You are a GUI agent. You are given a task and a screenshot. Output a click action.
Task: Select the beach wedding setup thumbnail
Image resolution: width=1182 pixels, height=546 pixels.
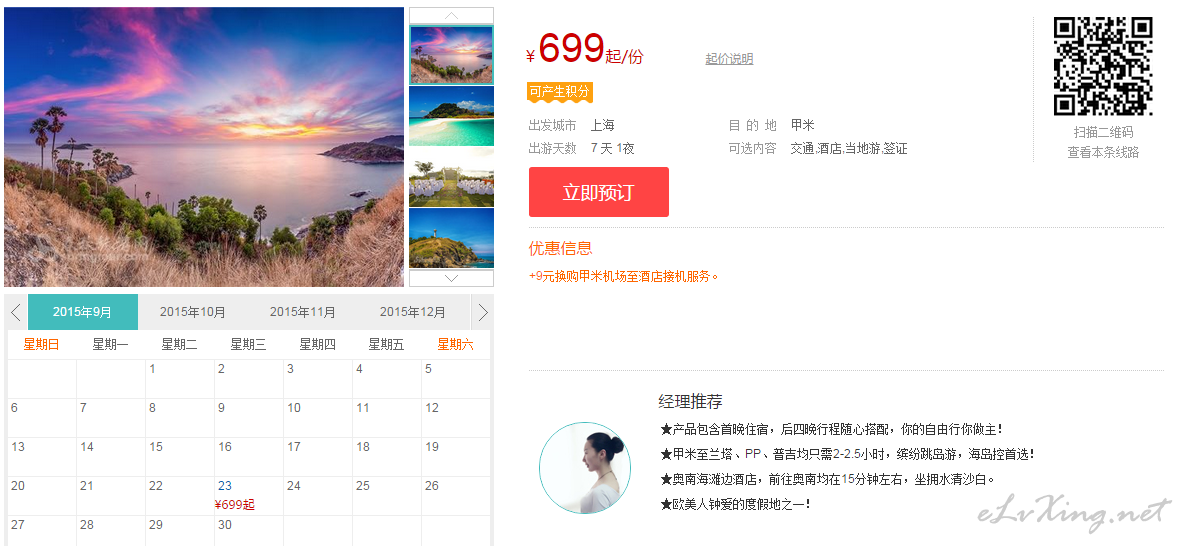[x=452, y=177]
